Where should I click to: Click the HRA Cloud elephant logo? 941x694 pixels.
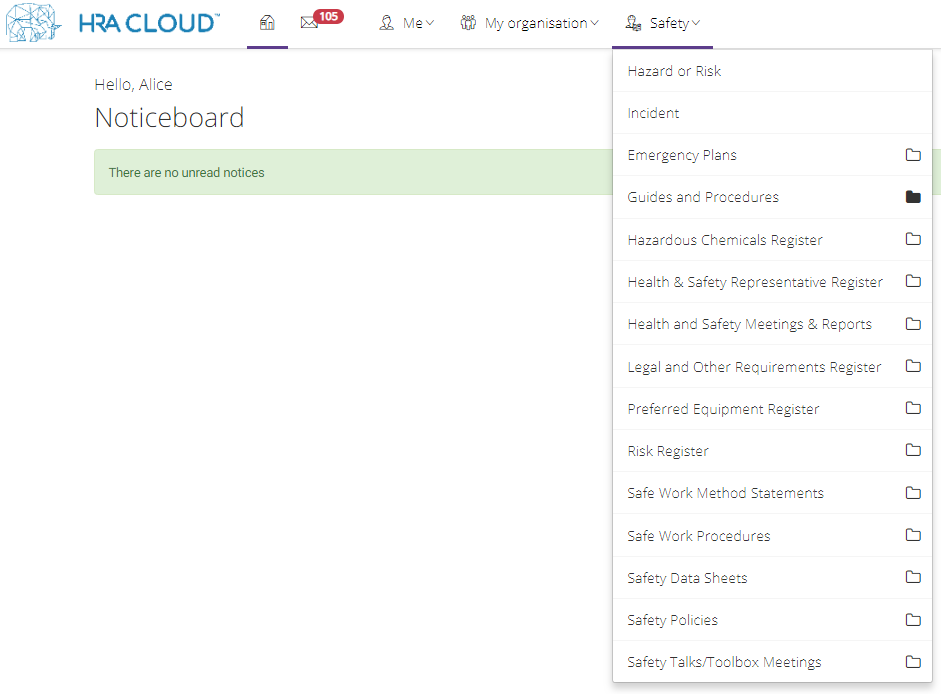pos(34,23)
